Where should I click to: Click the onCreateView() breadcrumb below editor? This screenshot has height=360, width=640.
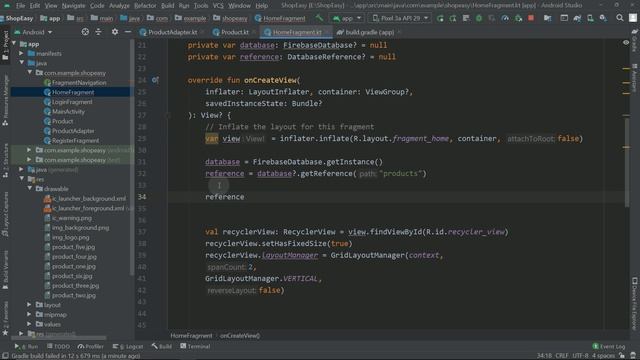tap(240, 336)
